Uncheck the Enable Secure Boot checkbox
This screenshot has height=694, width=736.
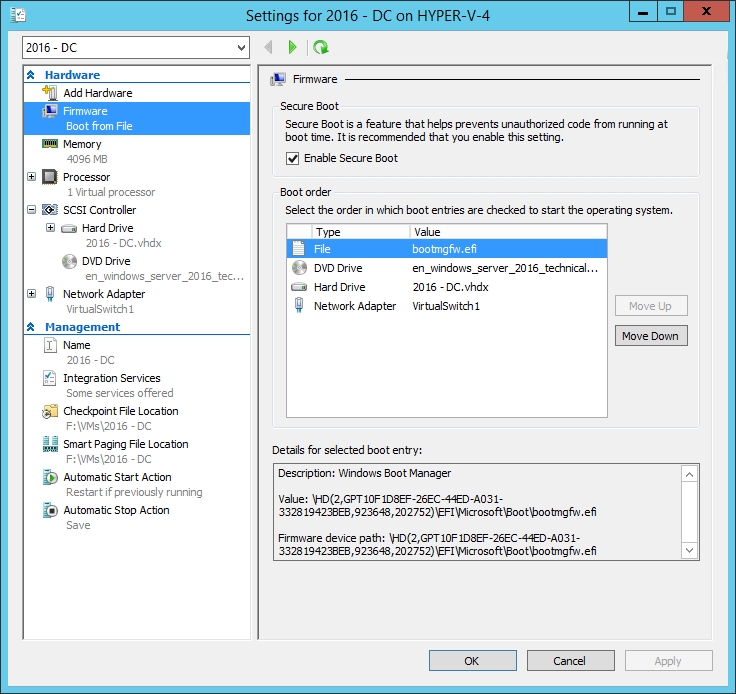(x=293, y=158)
